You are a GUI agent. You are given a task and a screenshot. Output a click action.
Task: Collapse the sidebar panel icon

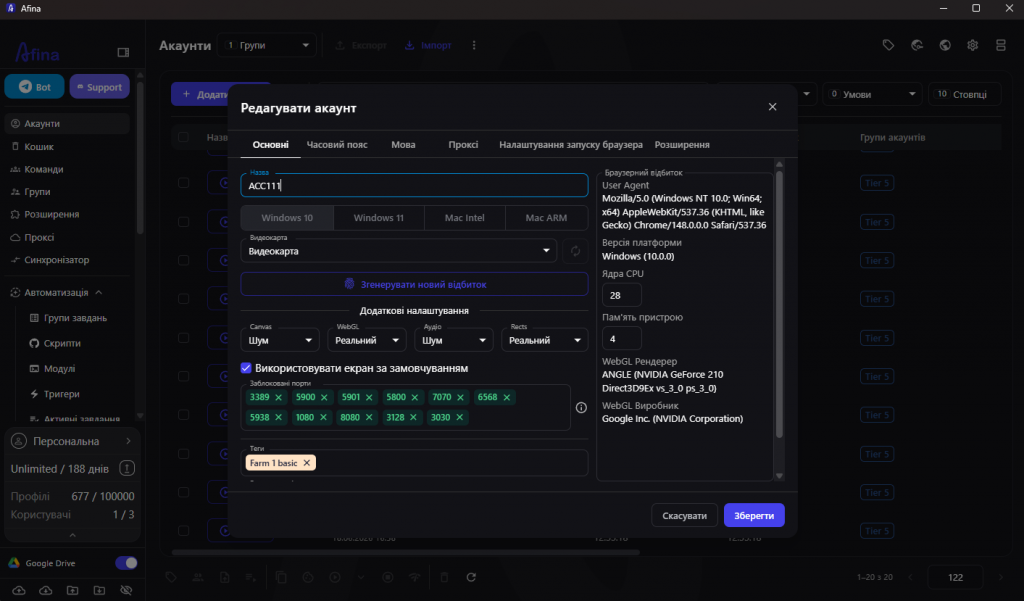[123, 52]
